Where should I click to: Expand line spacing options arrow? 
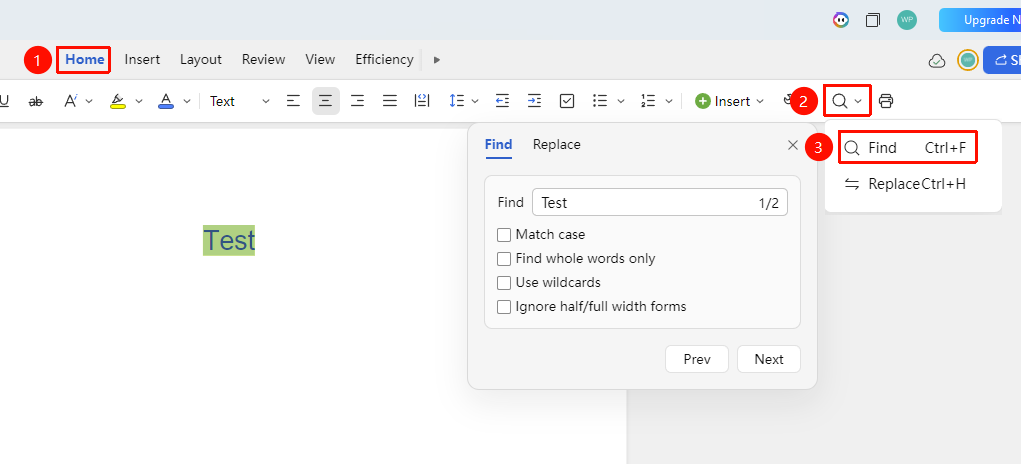coord(475,102)
